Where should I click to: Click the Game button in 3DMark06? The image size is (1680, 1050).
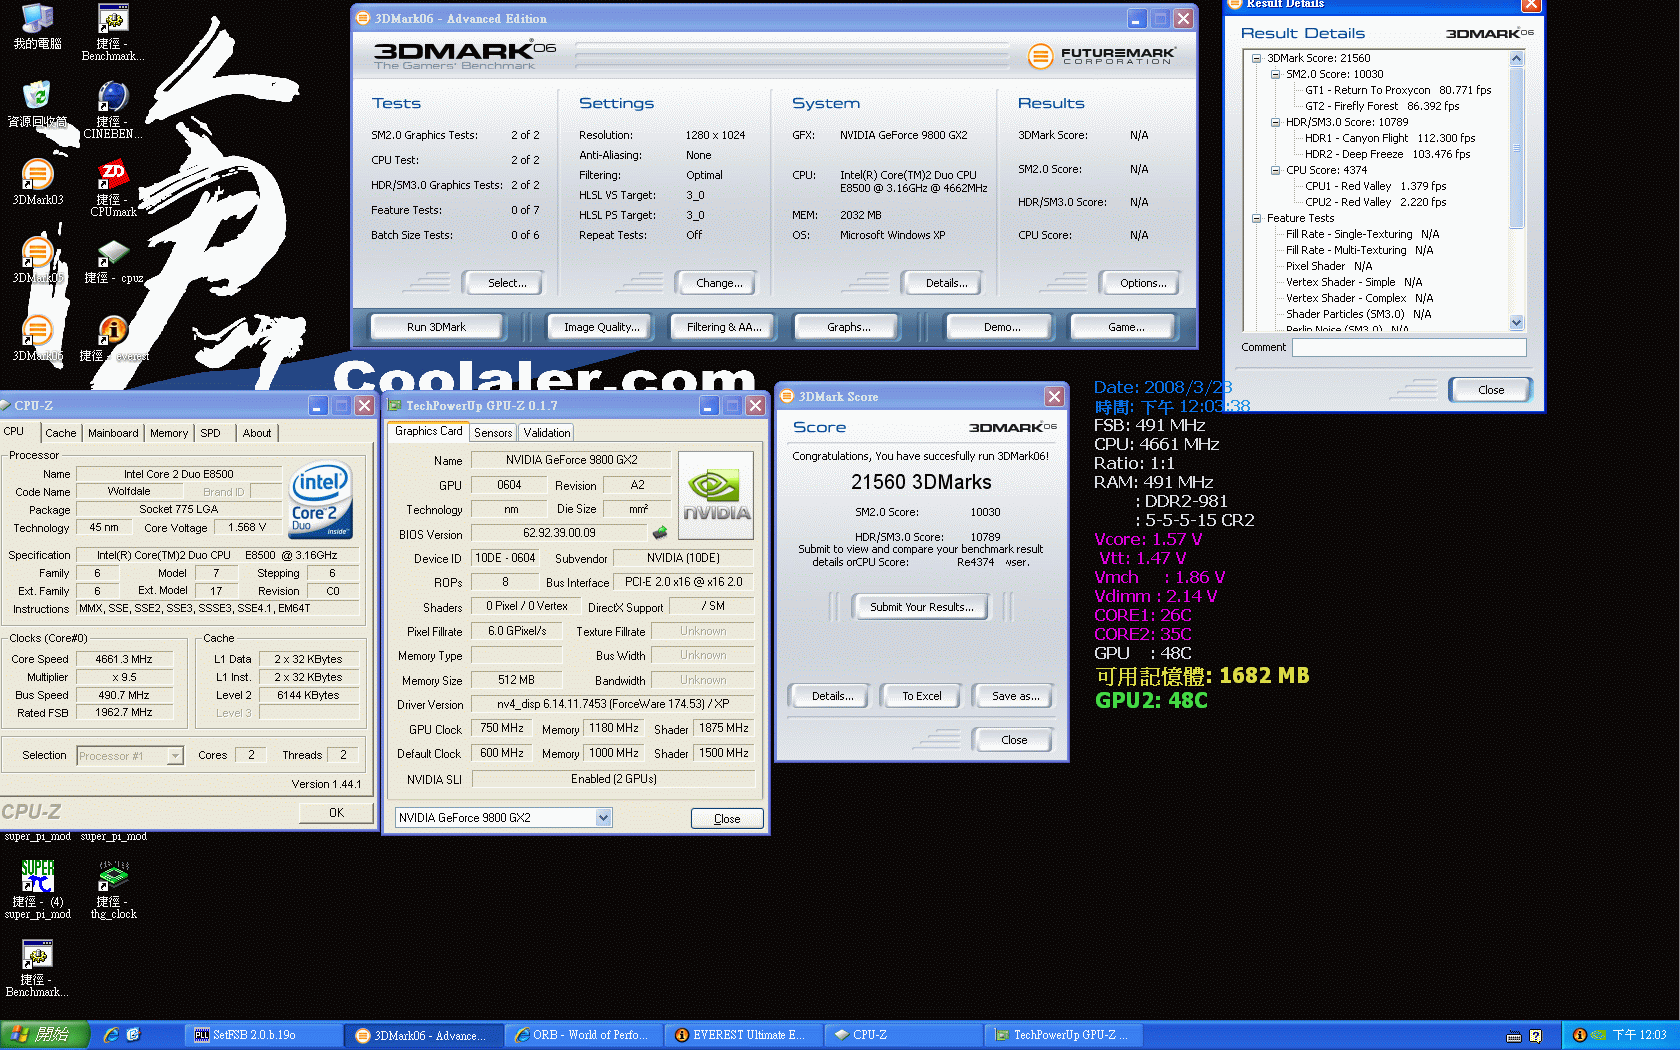[x=1125, y=327]
